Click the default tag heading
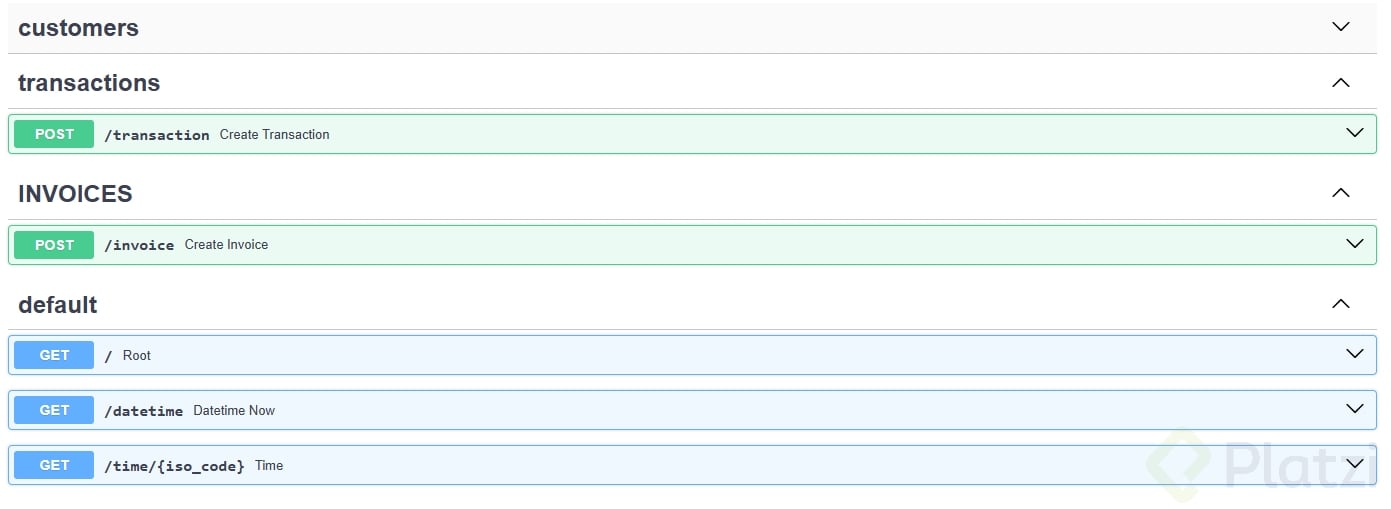Screen dimensions: 1391x509 click(x=58, y=305)
